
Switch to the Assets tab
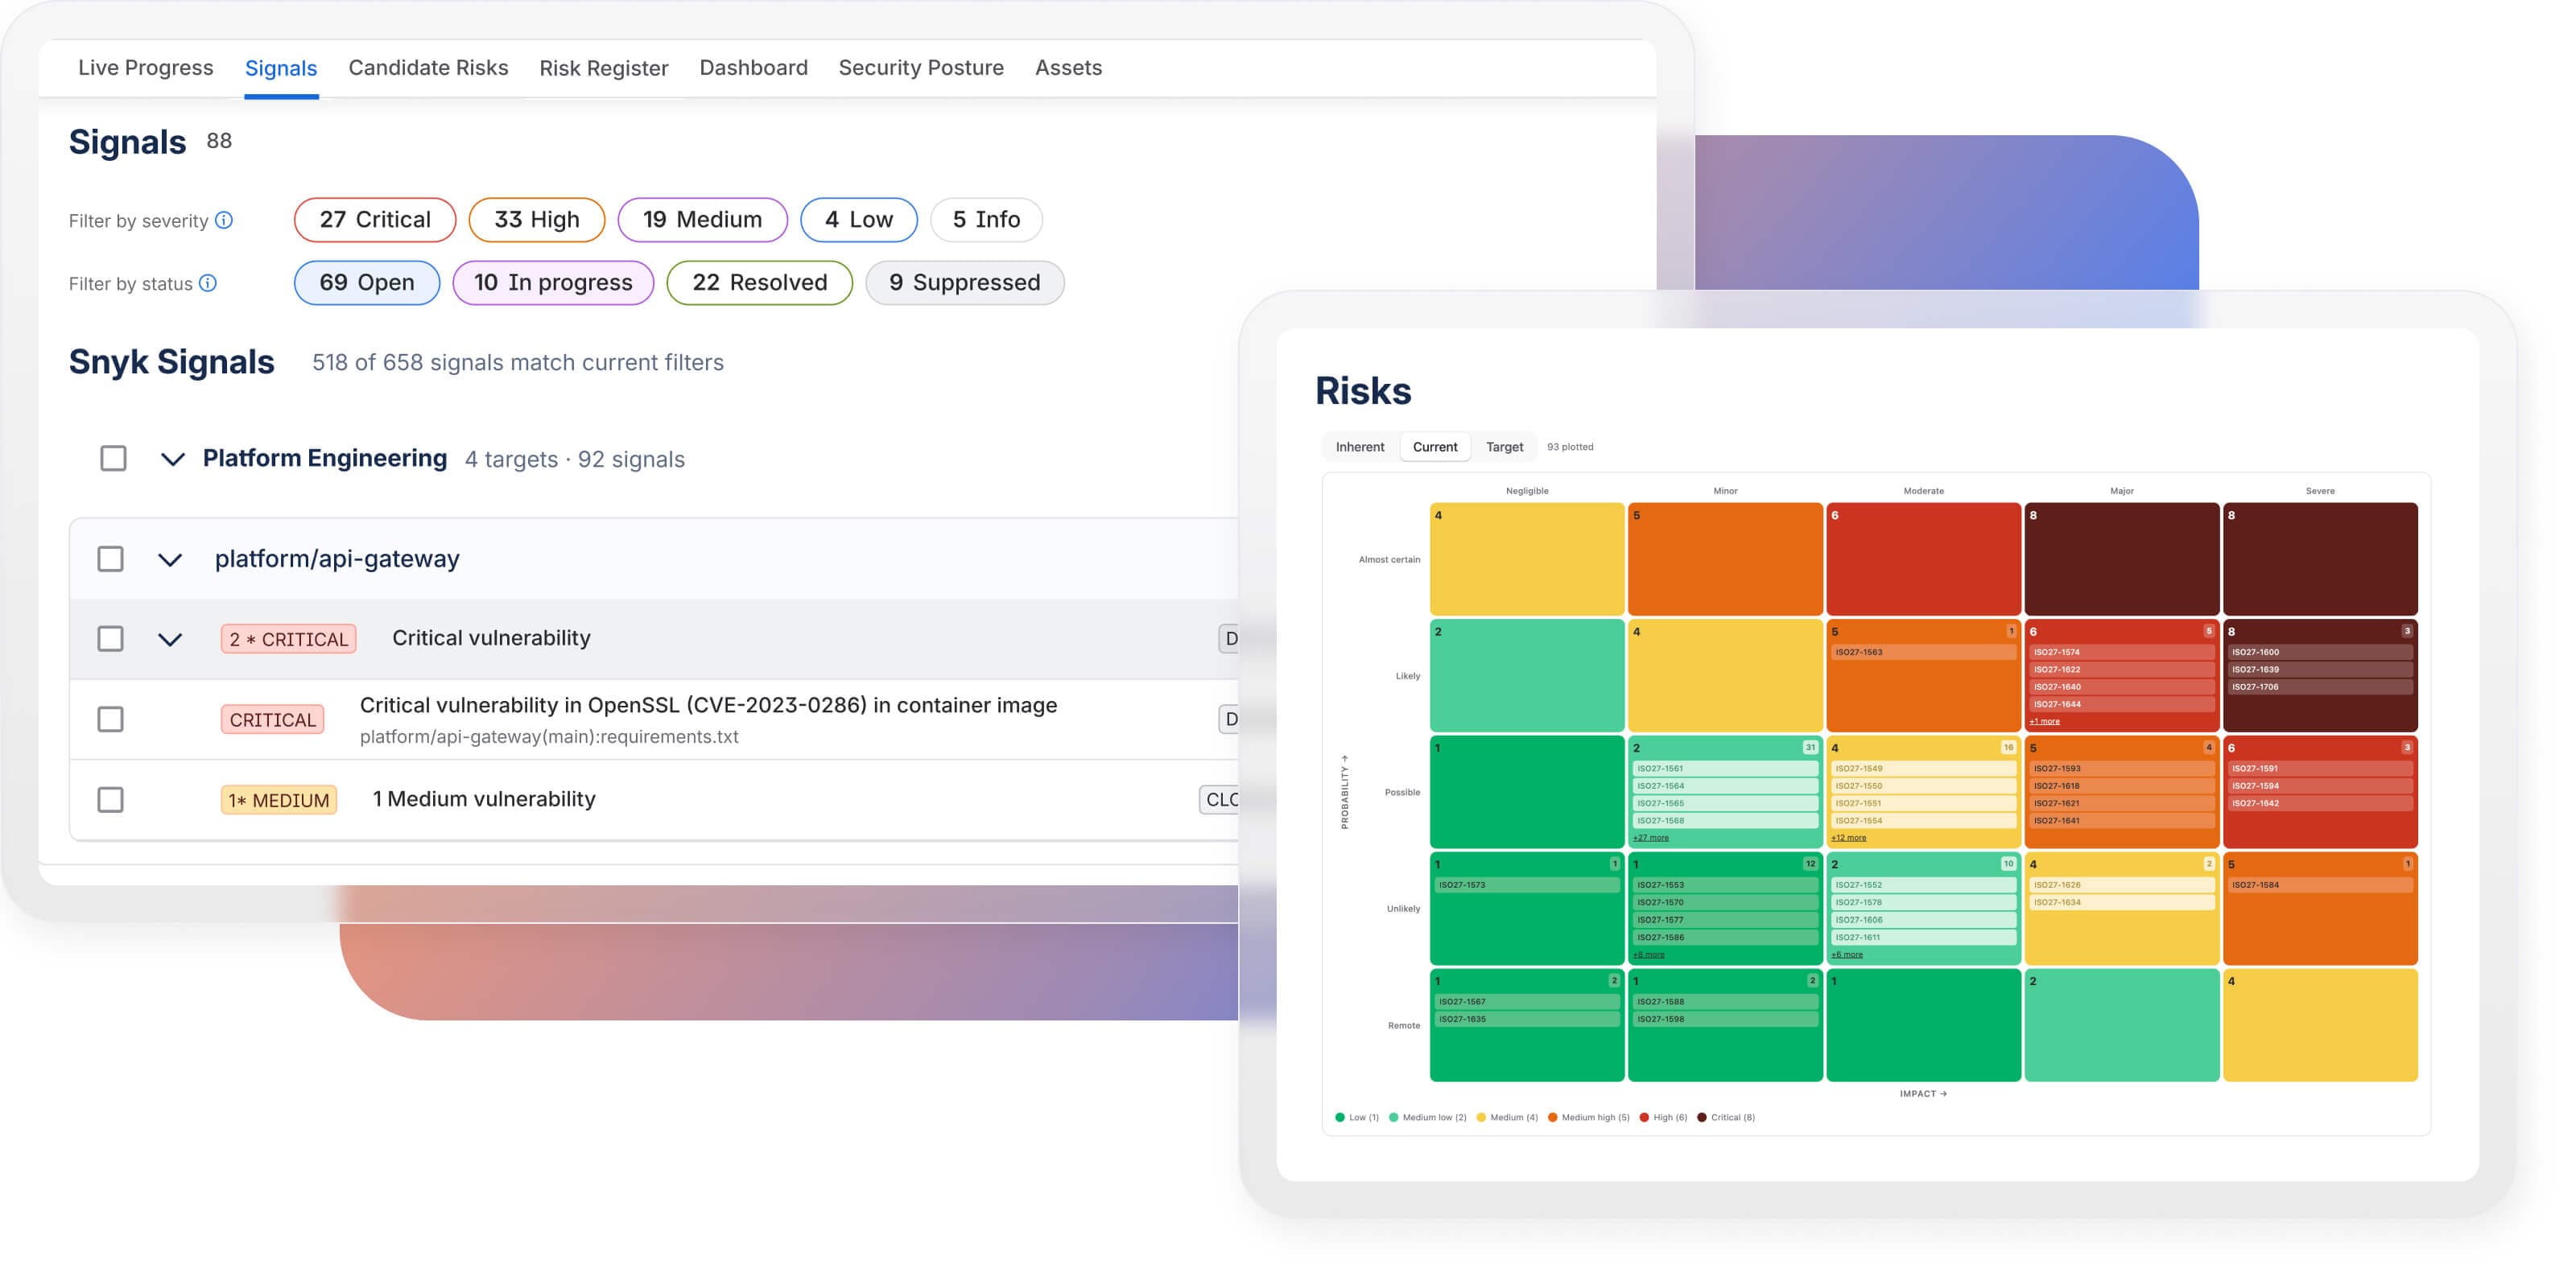coord(1068,67)
